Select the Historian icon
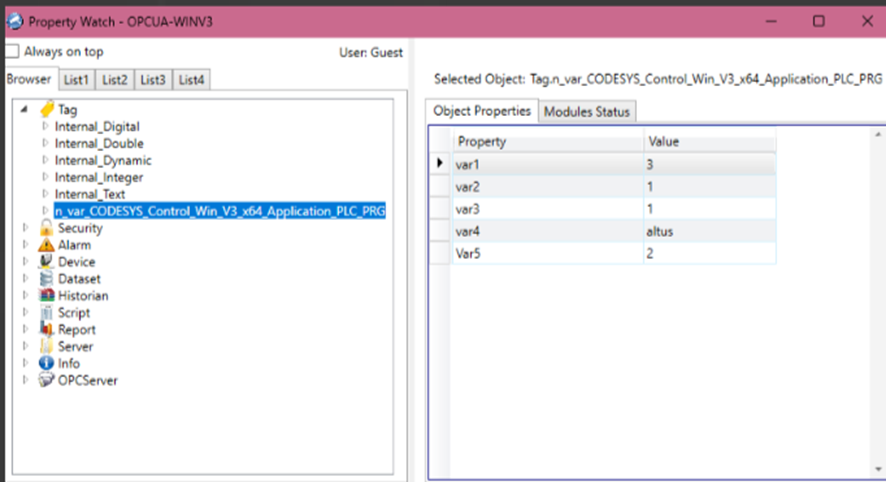Image resolution: width=886 pixels, height=482 pixels. click(46, 296)
